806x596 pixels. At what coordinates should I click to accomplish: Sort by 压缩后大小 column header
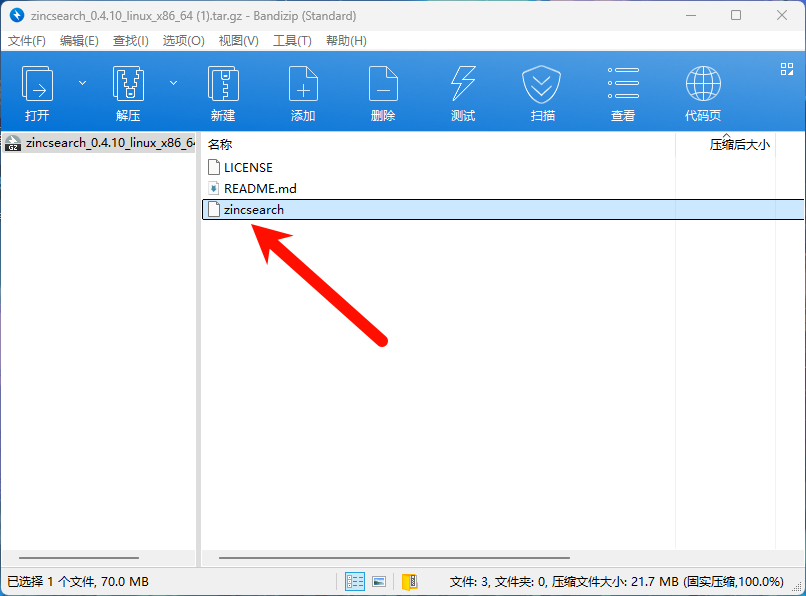725,145
